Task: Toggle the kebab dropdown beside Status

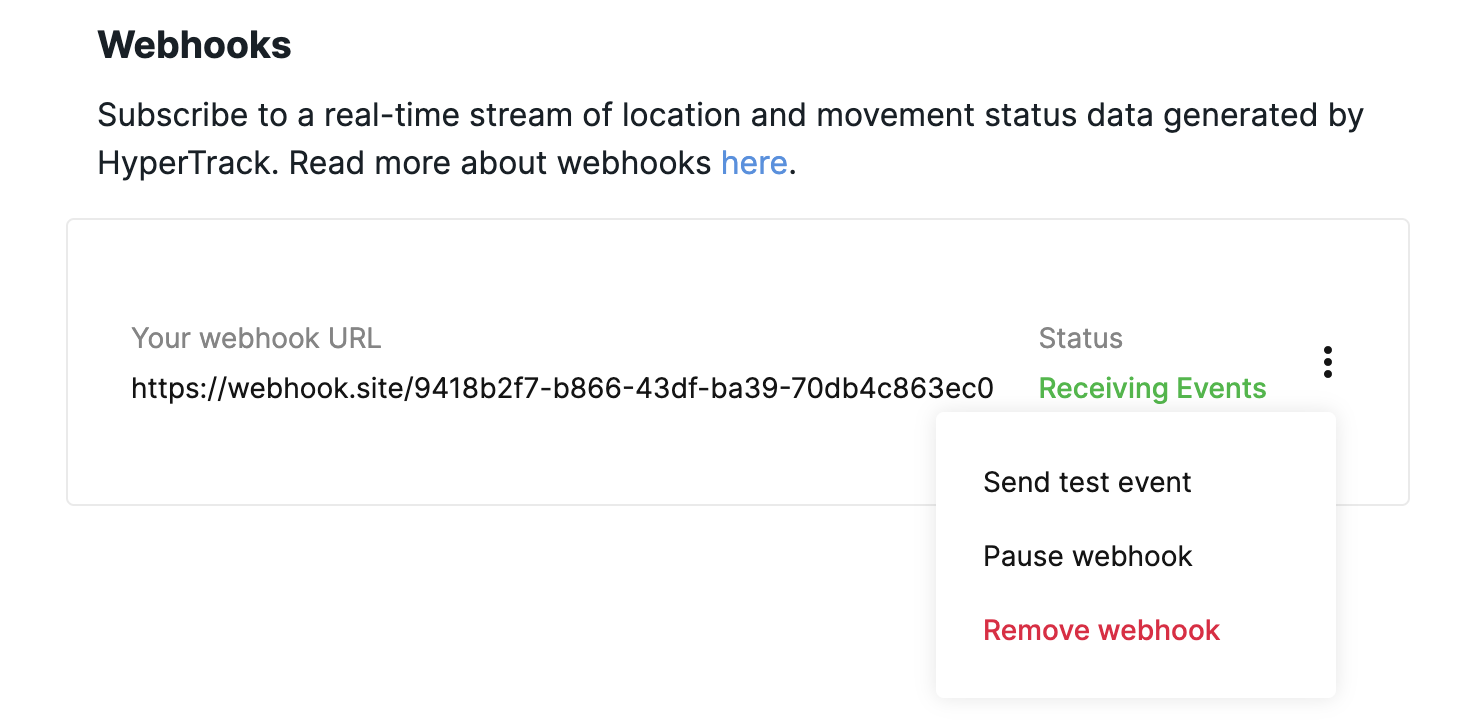Action: (1327, 362)
